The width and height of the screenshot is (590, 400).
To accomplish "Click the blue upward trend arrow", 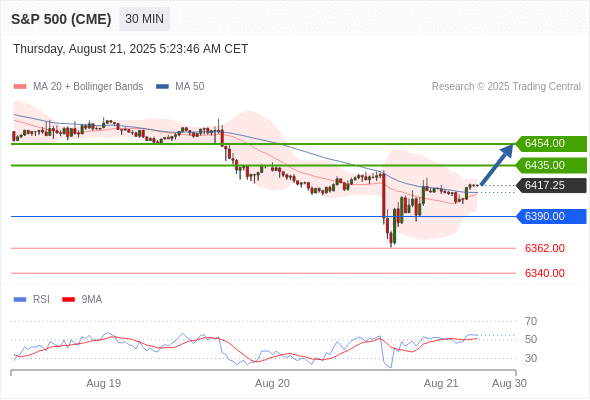I will (497, 165).
